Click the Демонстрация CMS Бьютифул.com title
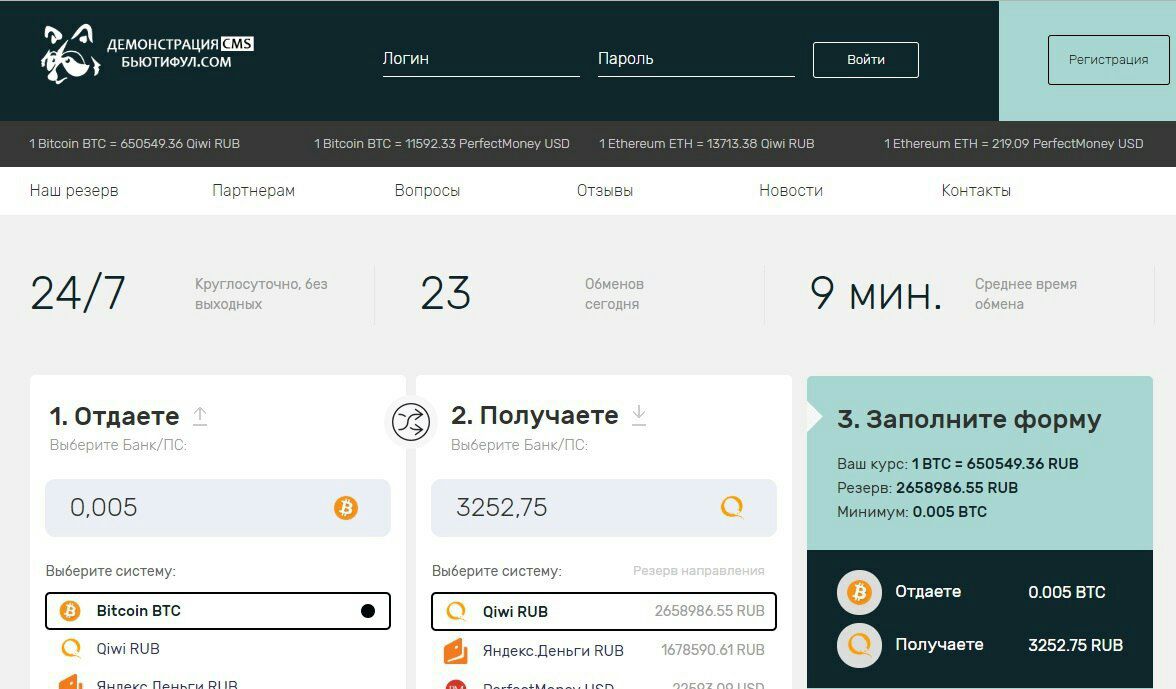 179,52
